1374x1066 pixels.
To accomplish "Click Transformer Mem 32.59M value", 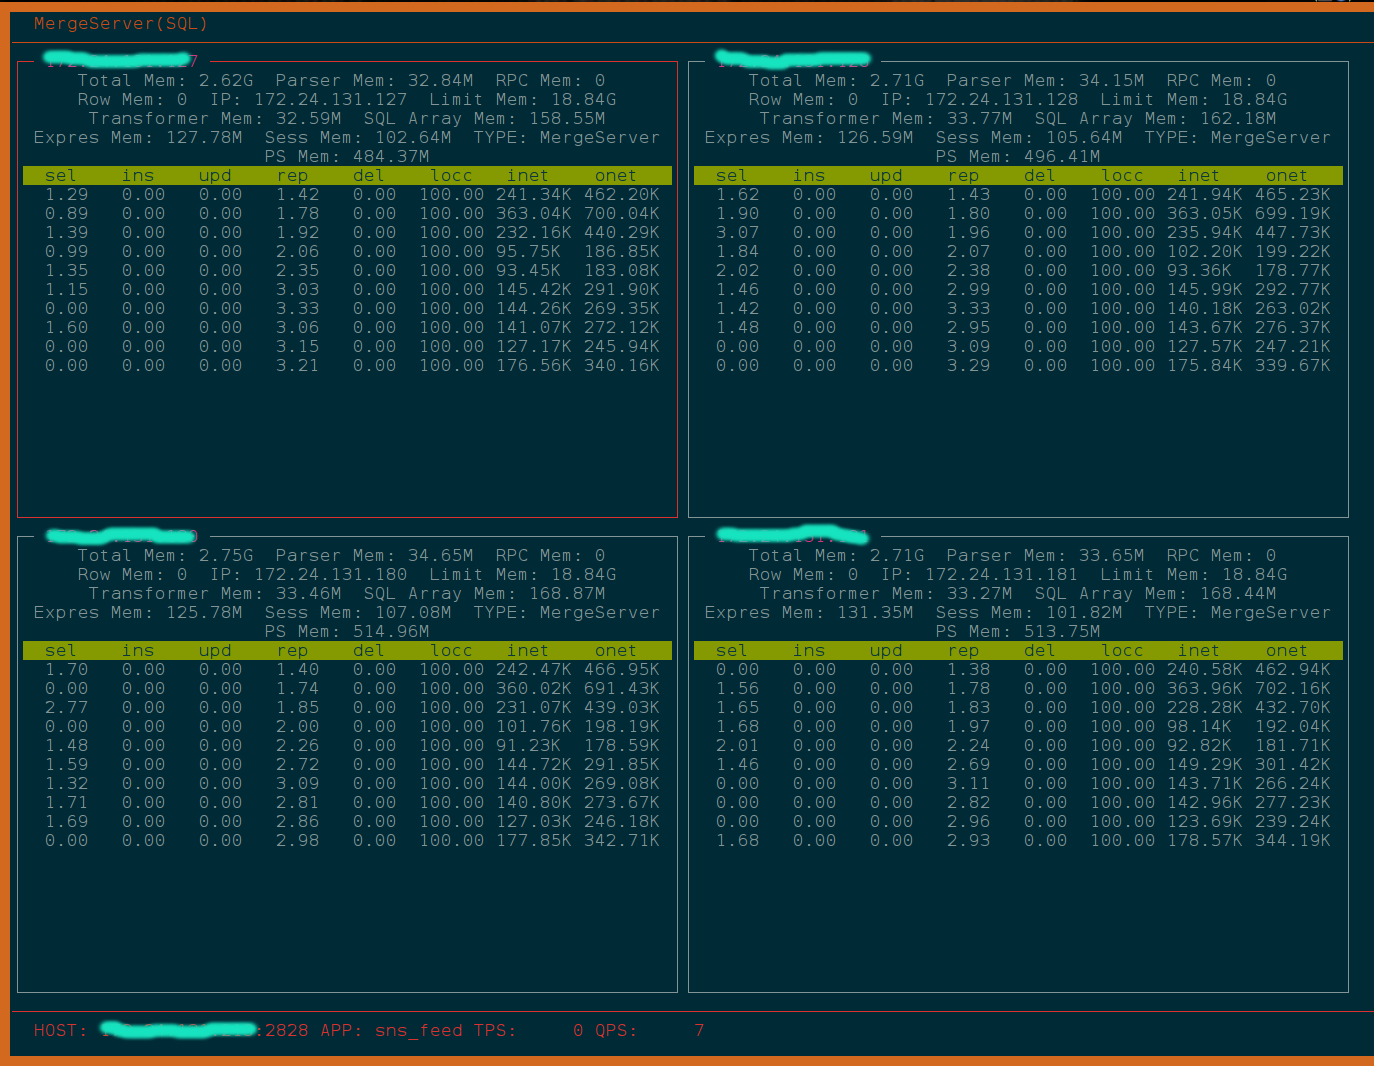I will (309, 118).
